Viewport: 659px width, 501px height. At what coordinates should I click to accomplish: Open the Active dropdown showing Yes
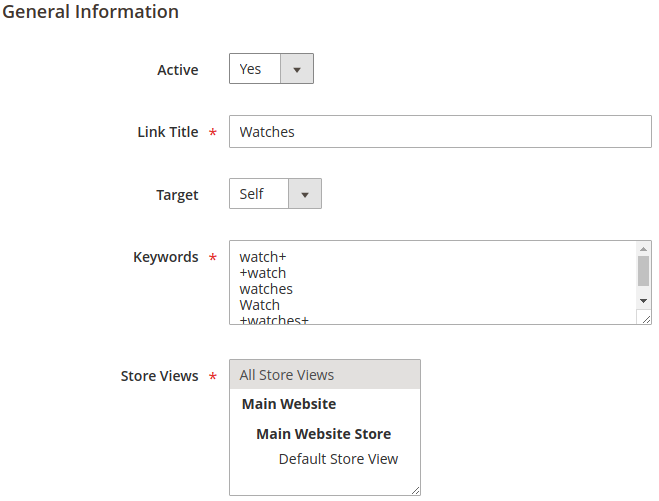(256, 69)
